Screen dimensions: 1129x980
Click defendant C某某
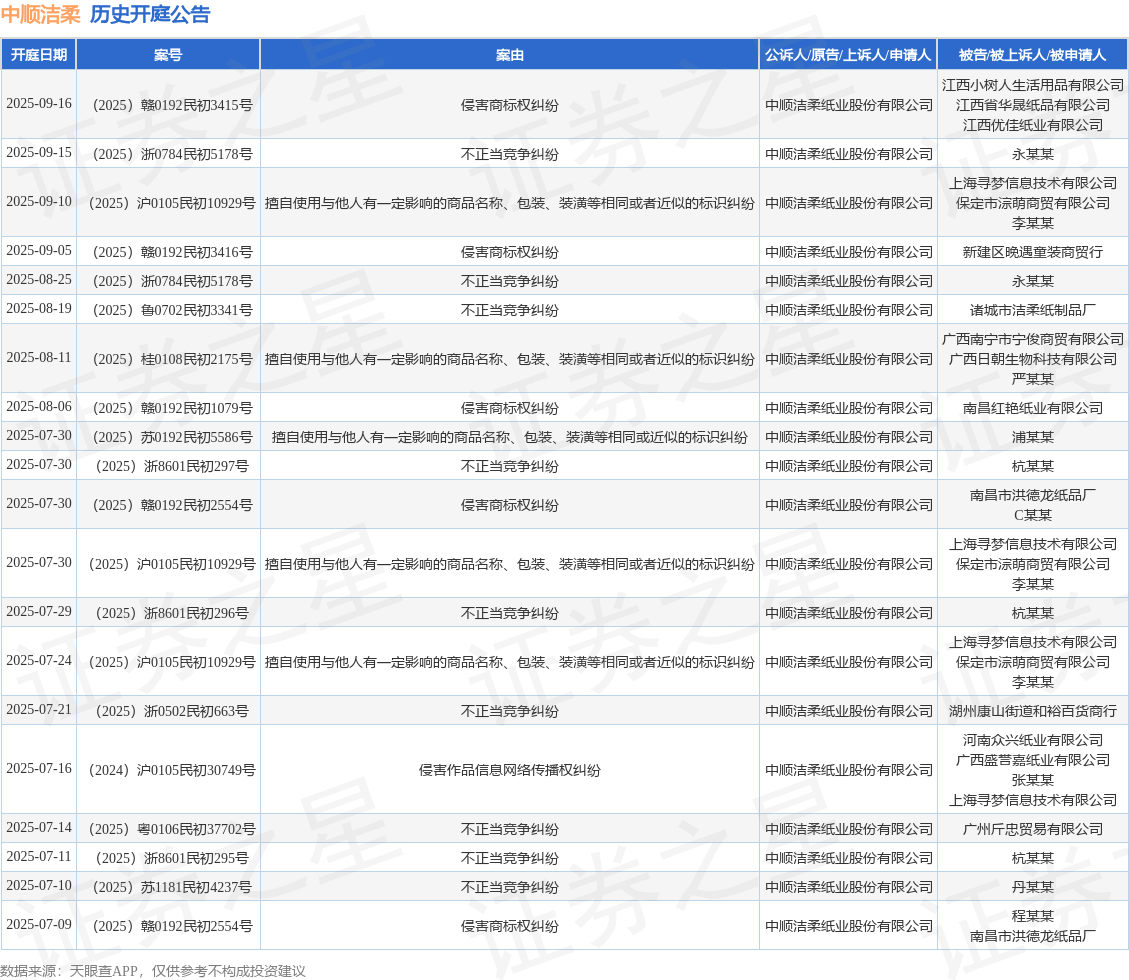1033,514
